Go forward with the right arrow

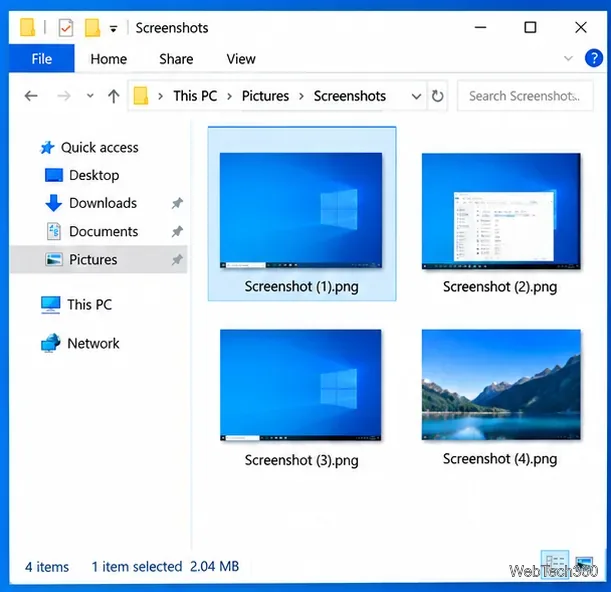pos(64,95)
